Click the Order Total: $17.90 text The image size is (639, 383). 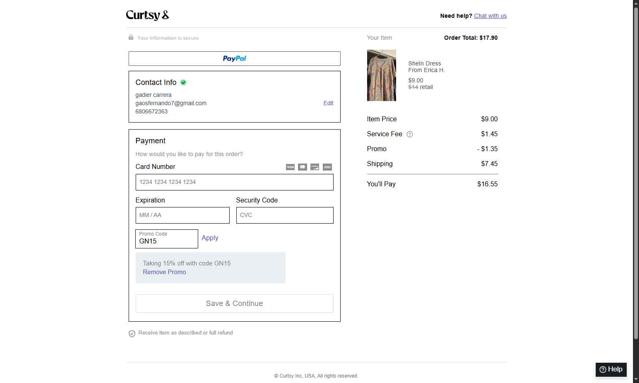471,38
